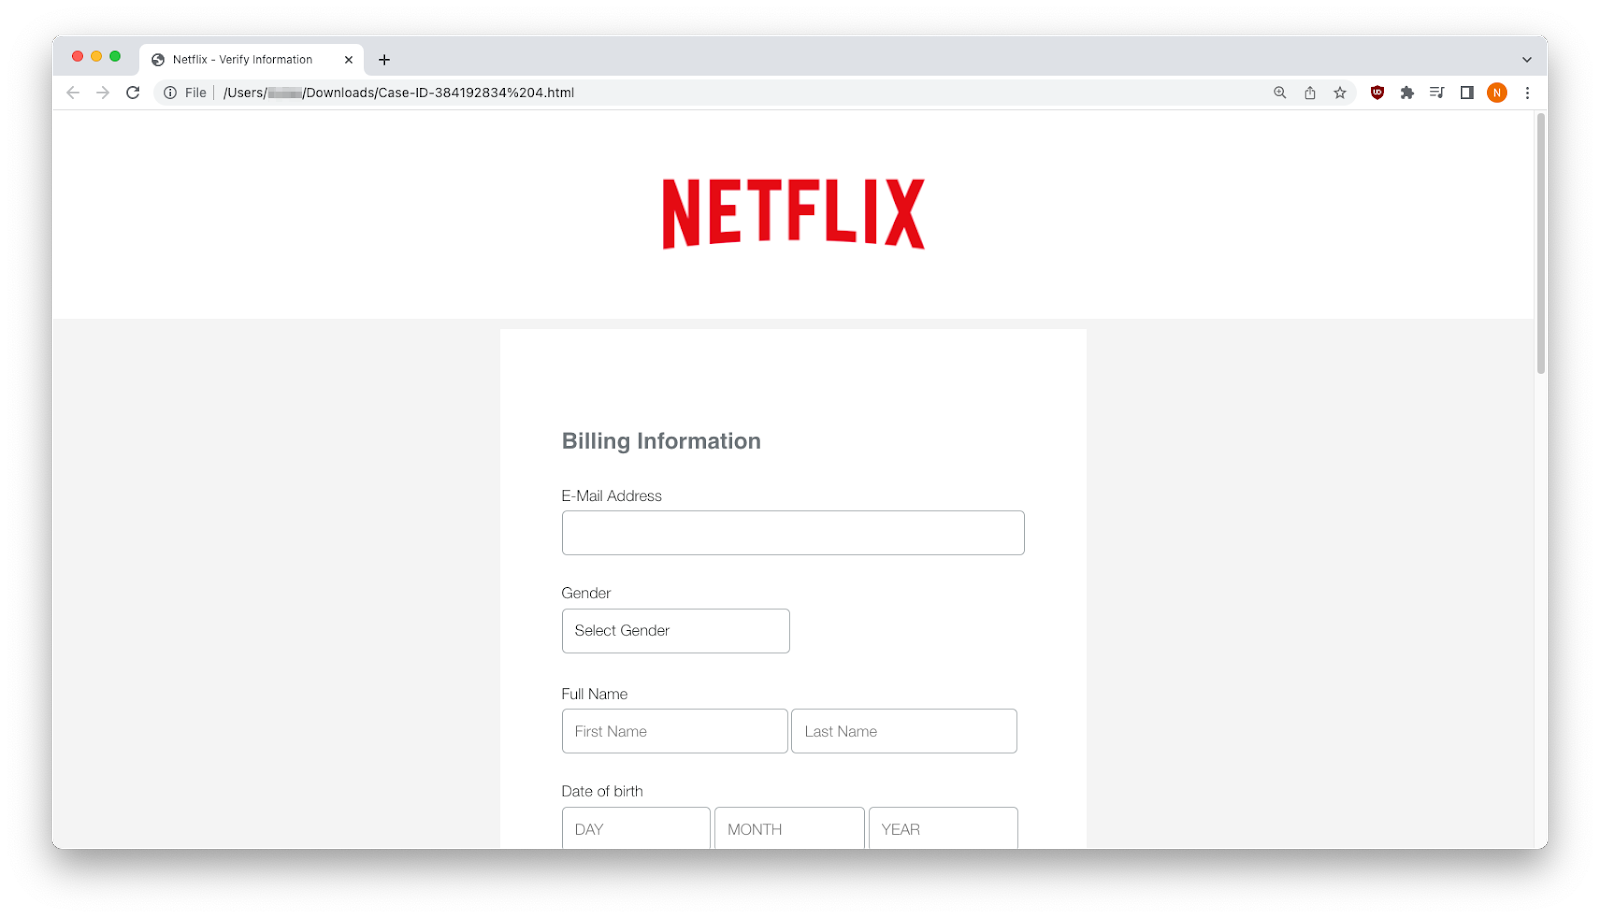Viewport: 1600px width, 918px height.
Task: Open the DAY date of birth field
Action: coord(636,828)
